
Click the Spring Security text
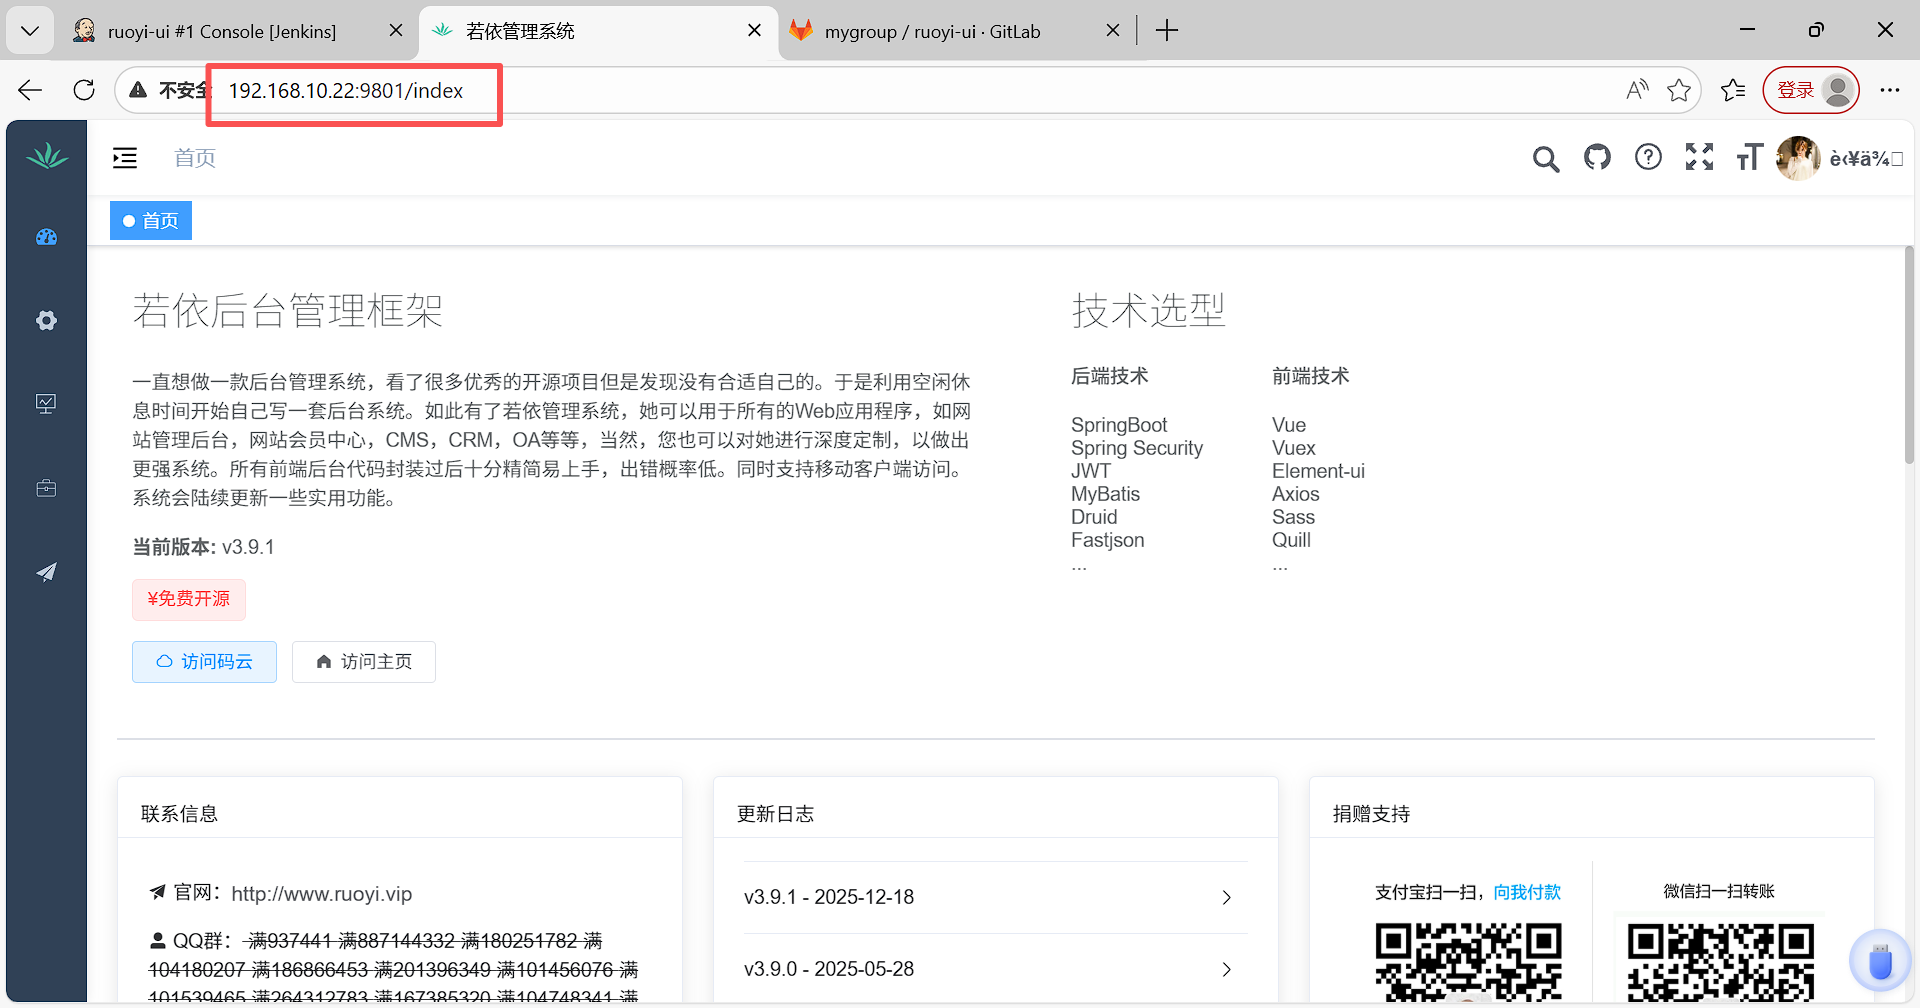pyautogui.click(x=1137, y=448)
